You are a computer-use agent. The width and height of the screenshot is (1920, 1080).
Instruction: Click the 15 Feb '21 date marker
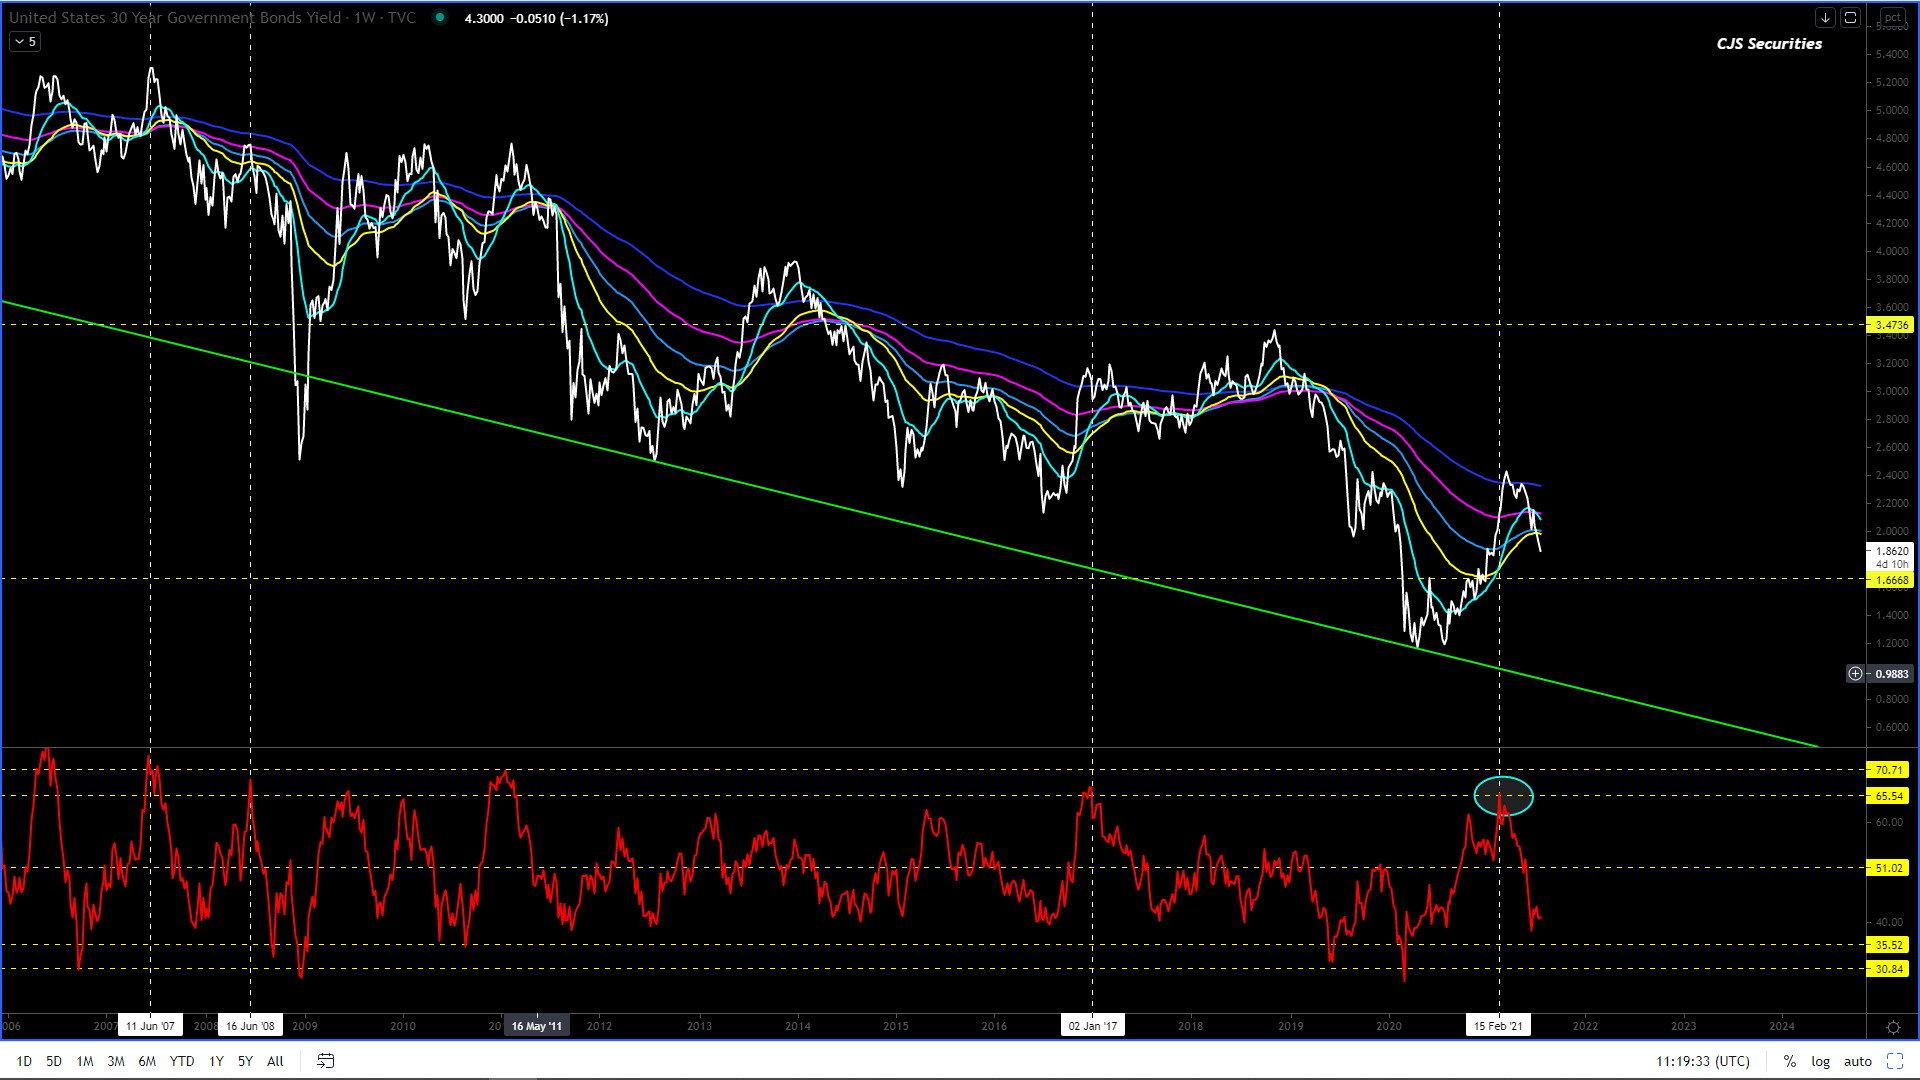pos(1498,1026)
